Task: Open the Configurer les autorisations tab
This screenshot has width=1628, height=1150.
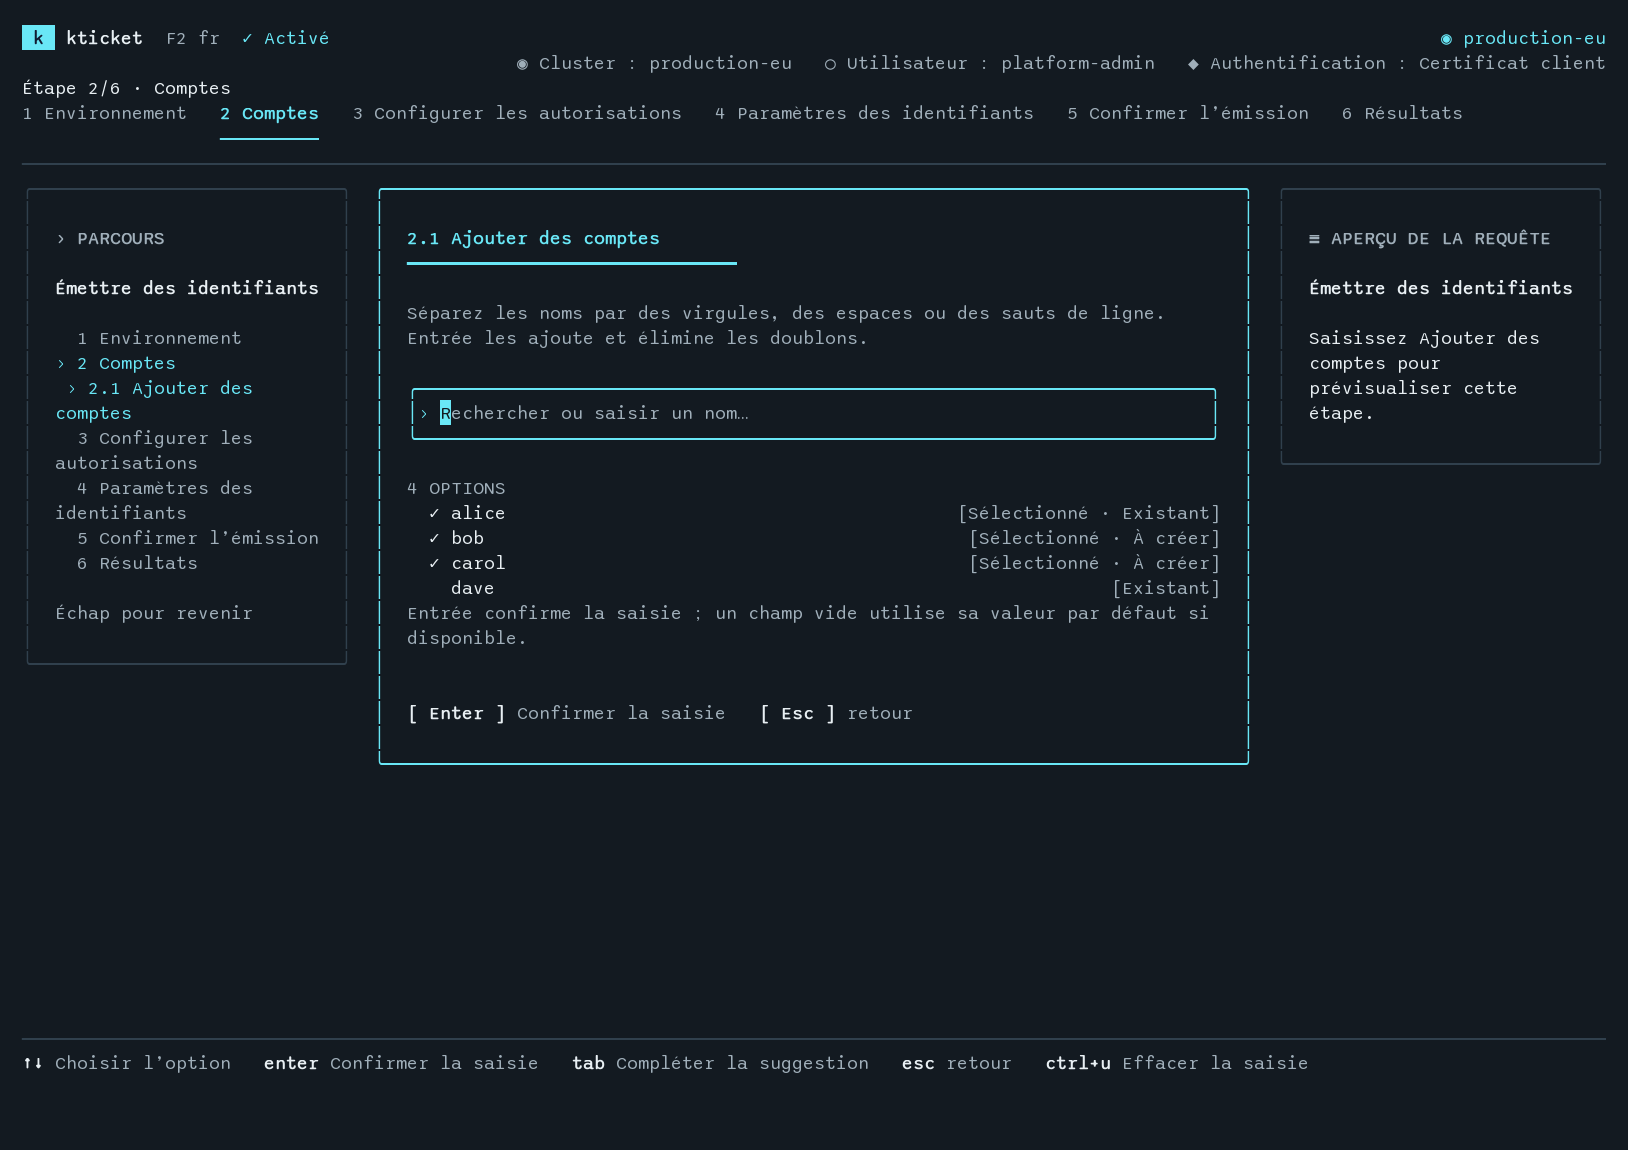Action: [517, 113]
